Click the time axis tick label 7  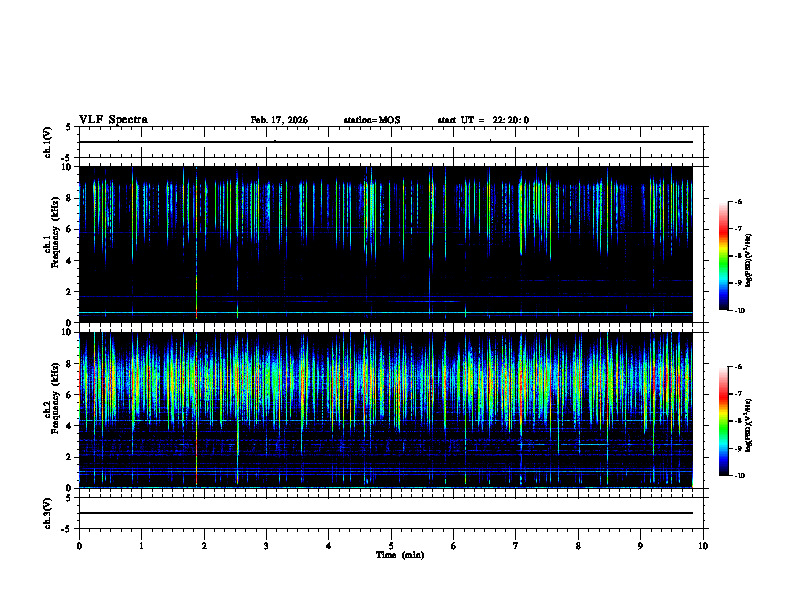point(516,546)
